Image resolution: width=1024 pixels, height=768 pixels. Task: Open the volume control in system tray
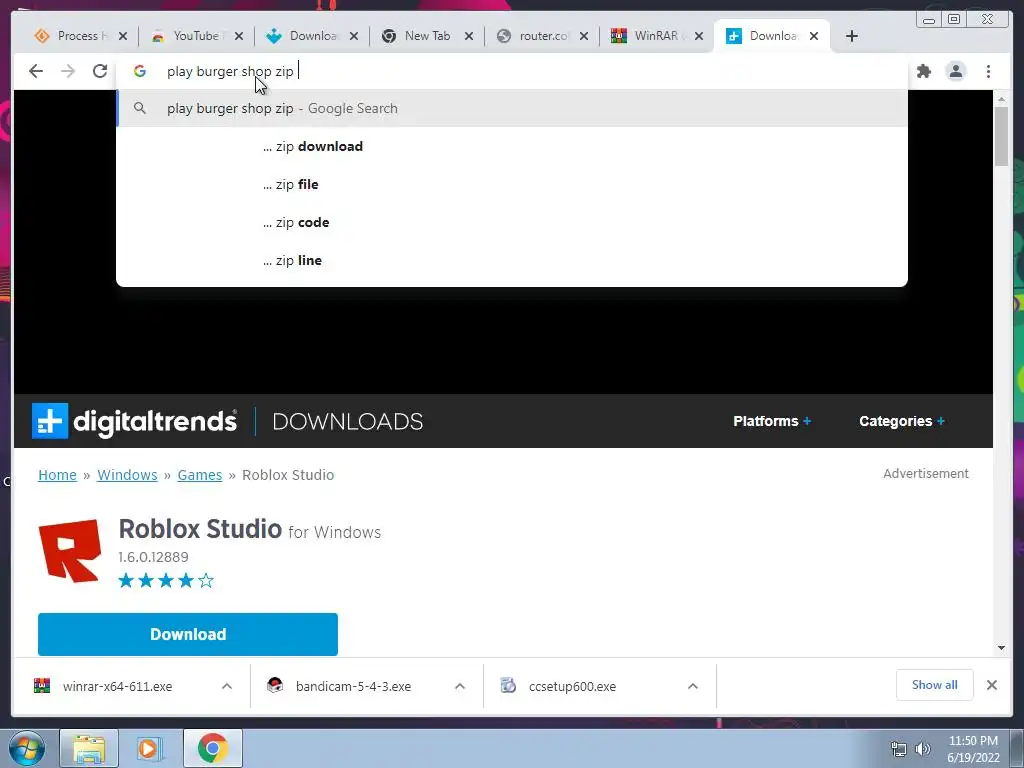point(923,748)
